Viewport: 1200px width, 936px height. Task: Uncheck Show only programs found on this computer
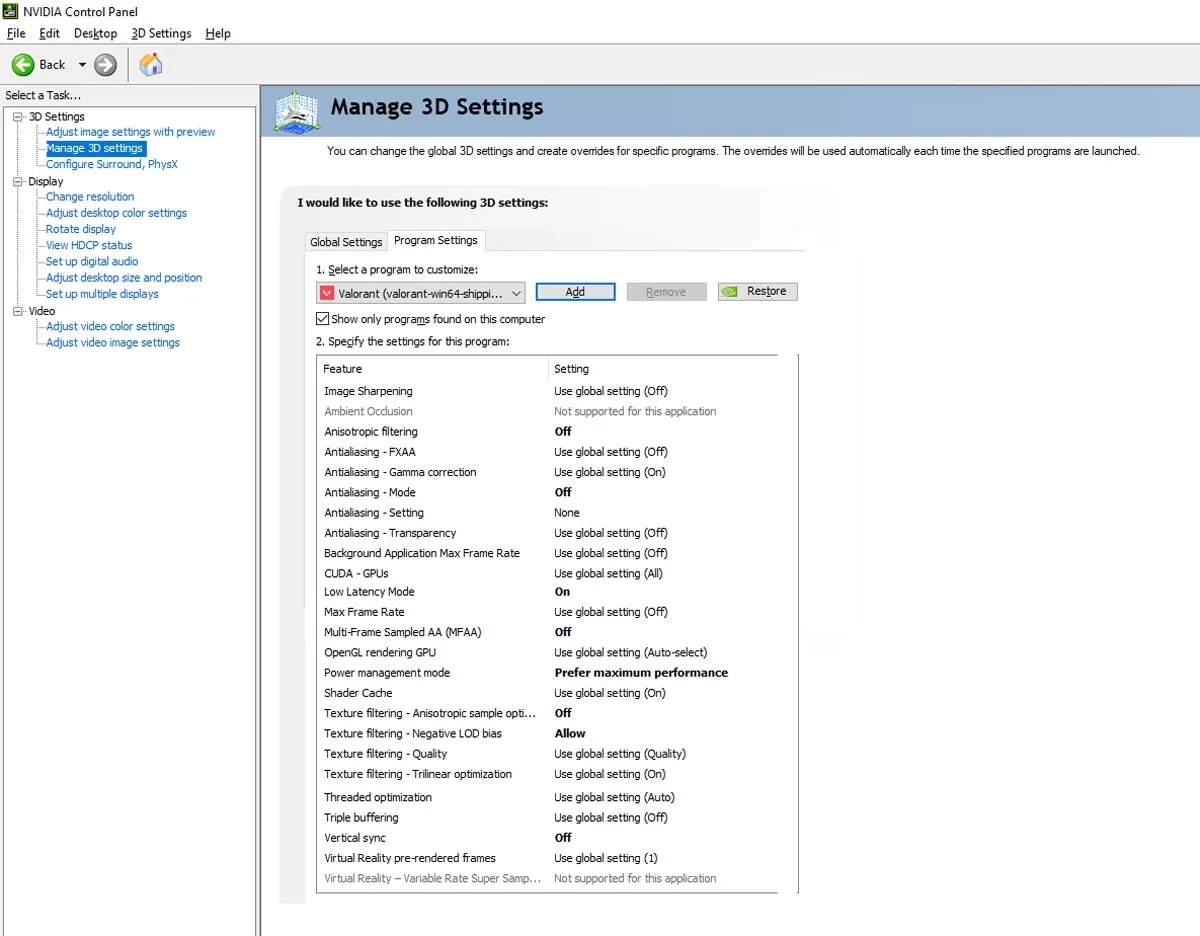[322, 319]
